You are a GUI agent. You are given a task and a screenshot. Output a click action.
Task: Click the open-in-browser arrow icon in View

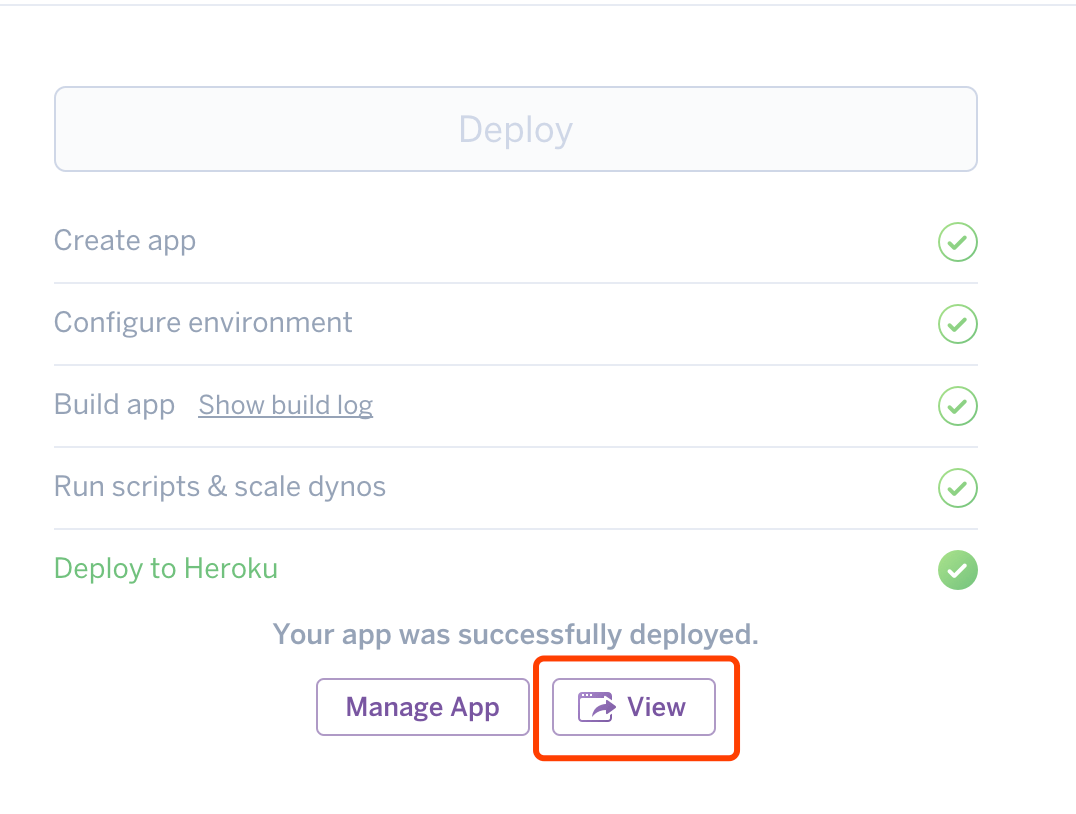point(596,707)
